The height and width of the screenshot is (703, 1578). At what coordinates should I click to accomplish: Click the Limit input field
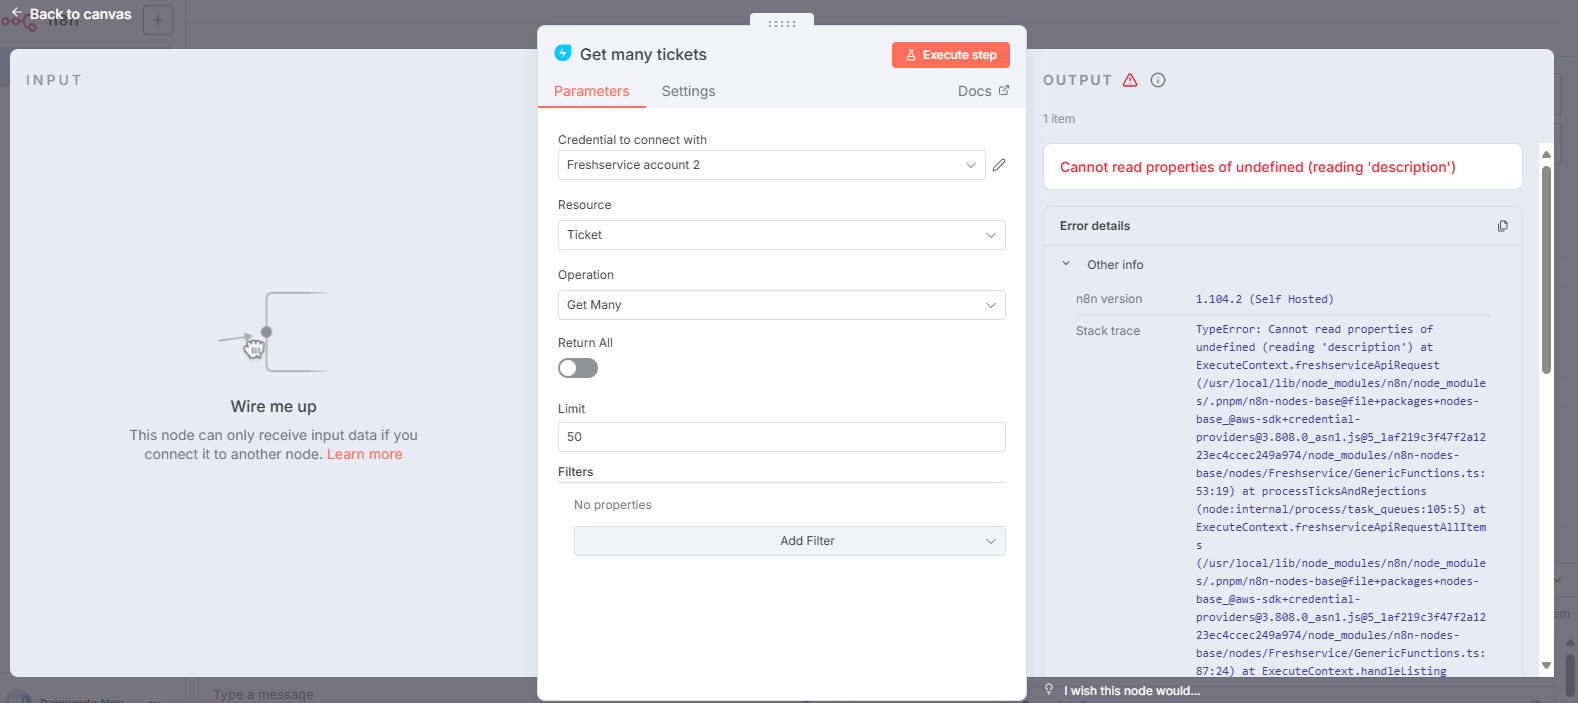coord(781,437)
